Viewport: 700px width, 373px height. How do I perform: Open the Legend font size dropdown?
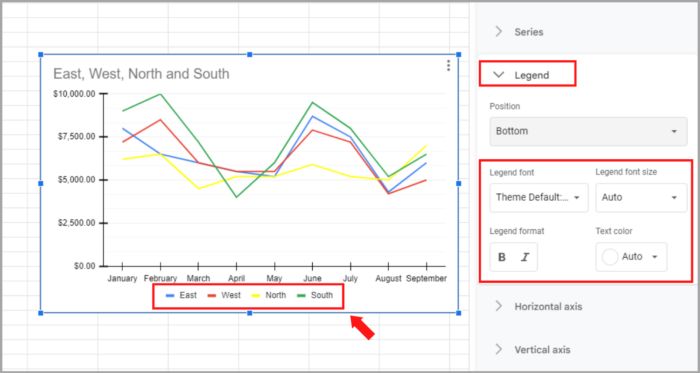click(x=641, y=197)
